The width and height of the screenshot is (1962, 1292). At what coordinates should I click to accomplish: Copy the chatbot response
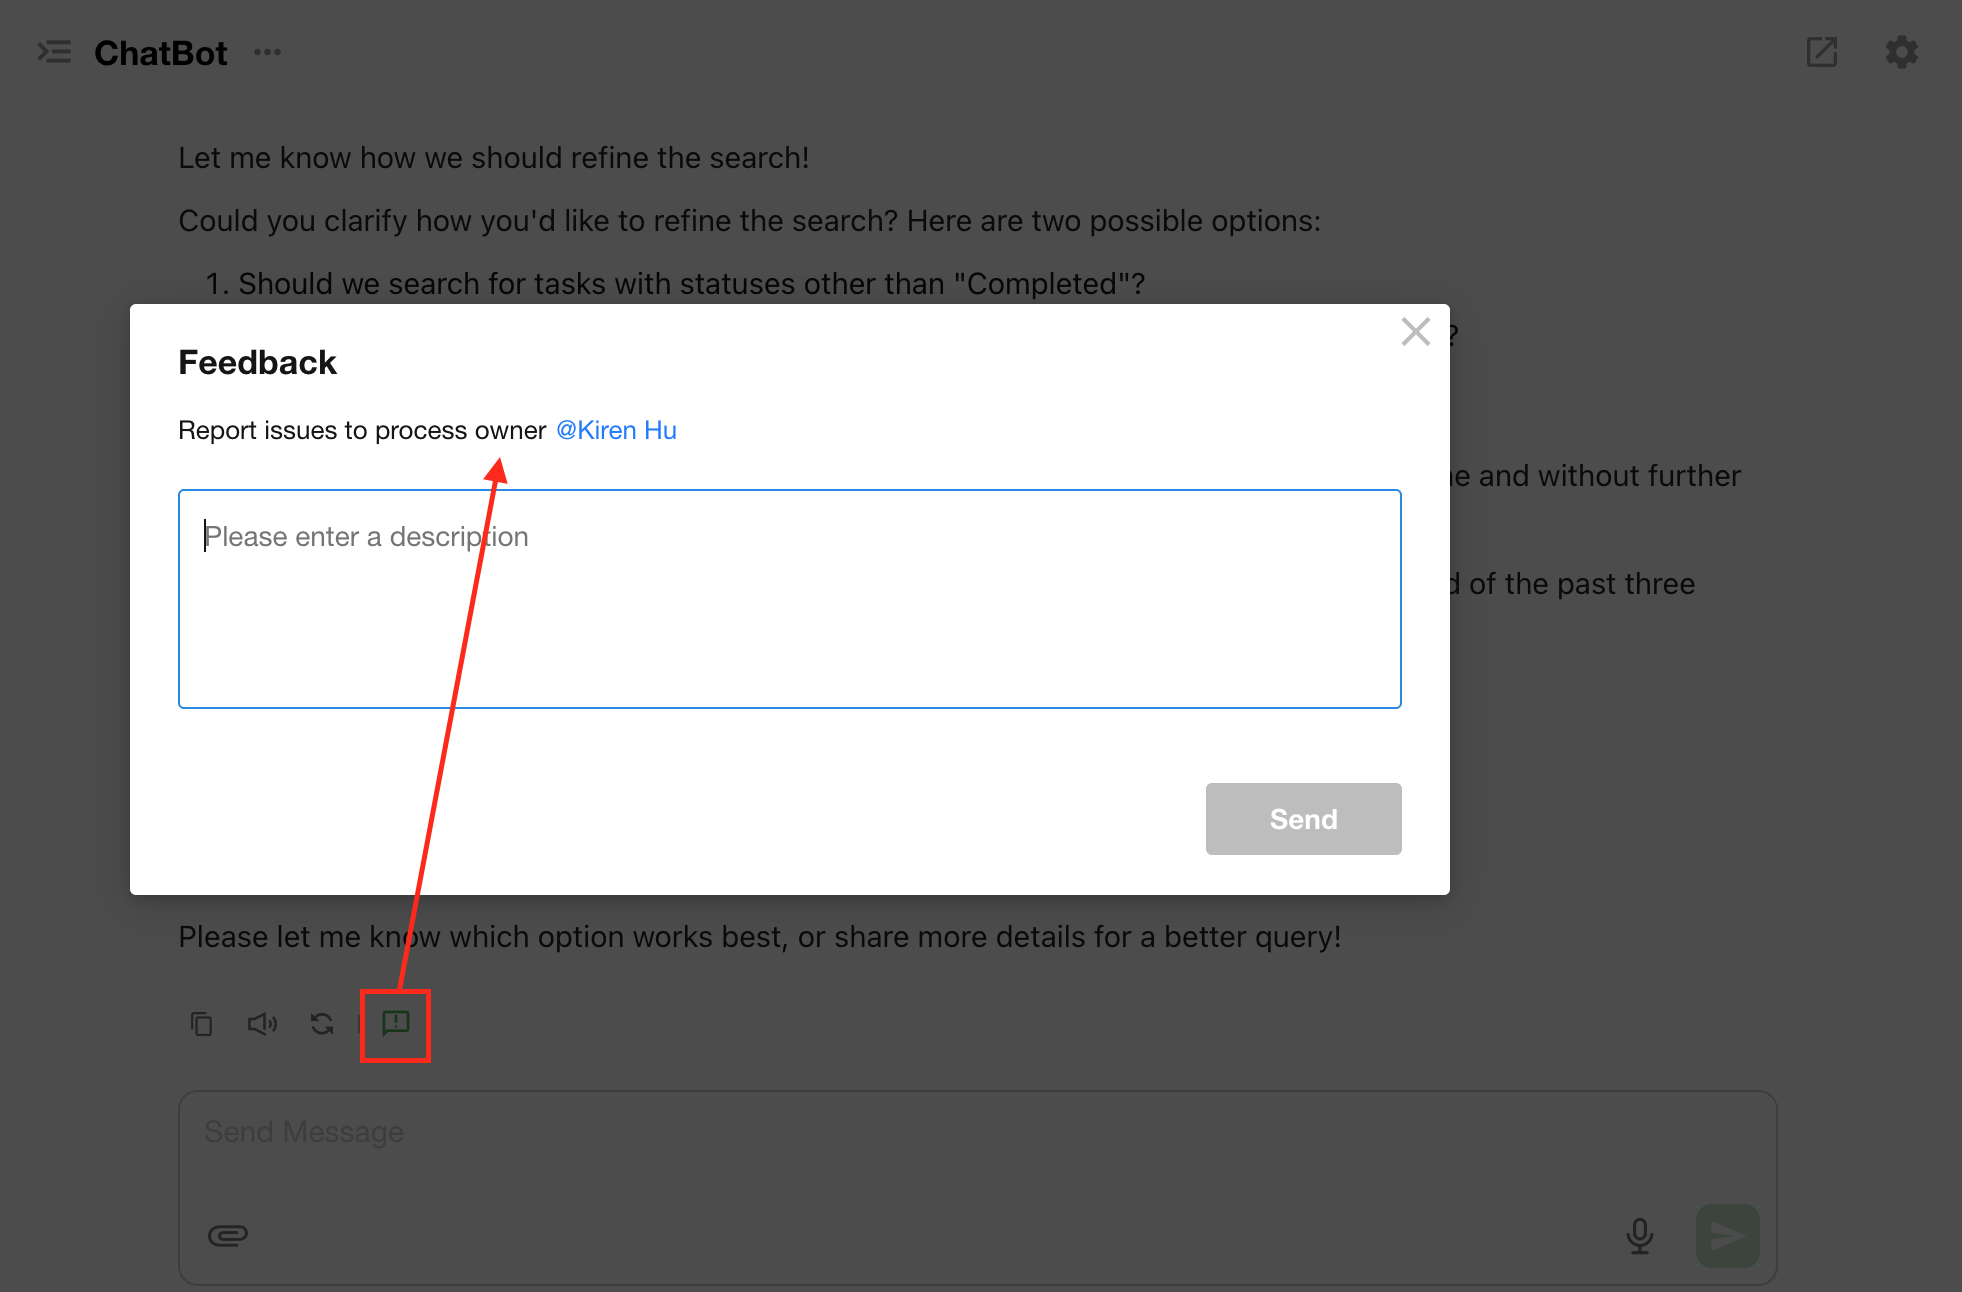202,1024
